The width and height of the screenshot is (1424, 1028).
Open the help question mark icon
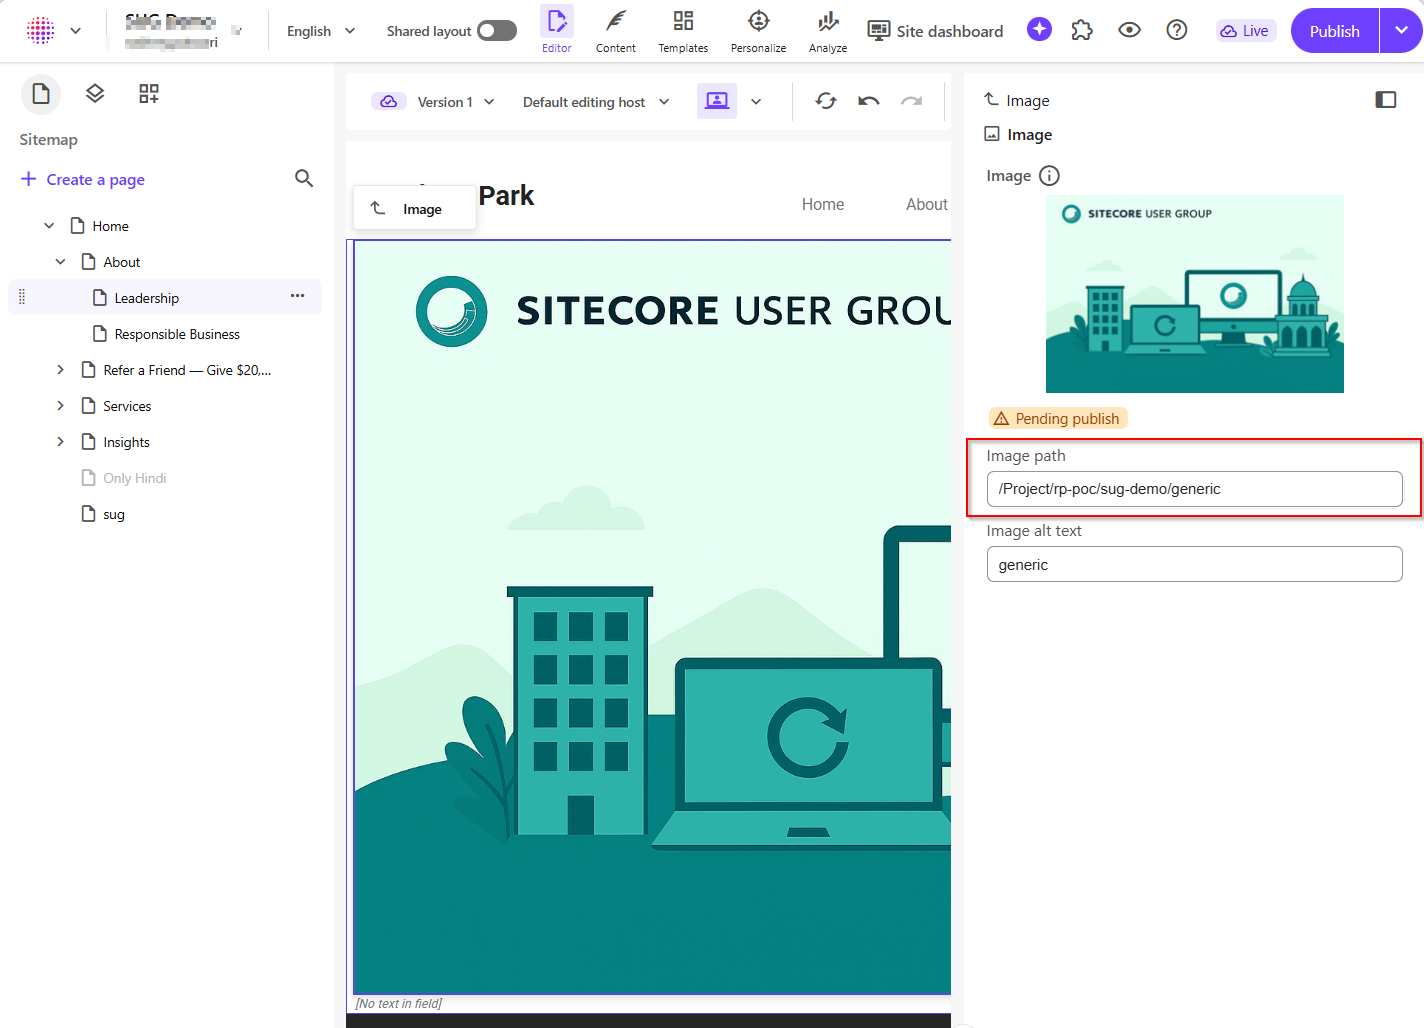coord(1177,30)
